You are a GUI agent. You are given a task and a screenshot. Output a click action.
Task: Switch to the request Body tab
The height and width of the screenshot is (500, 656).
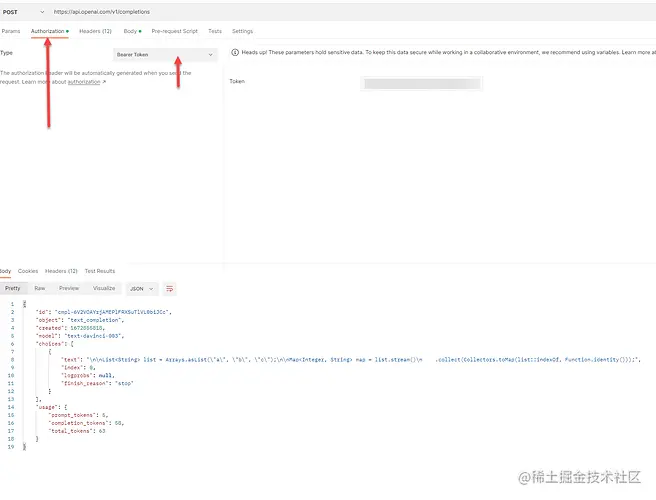click(132, 31)
